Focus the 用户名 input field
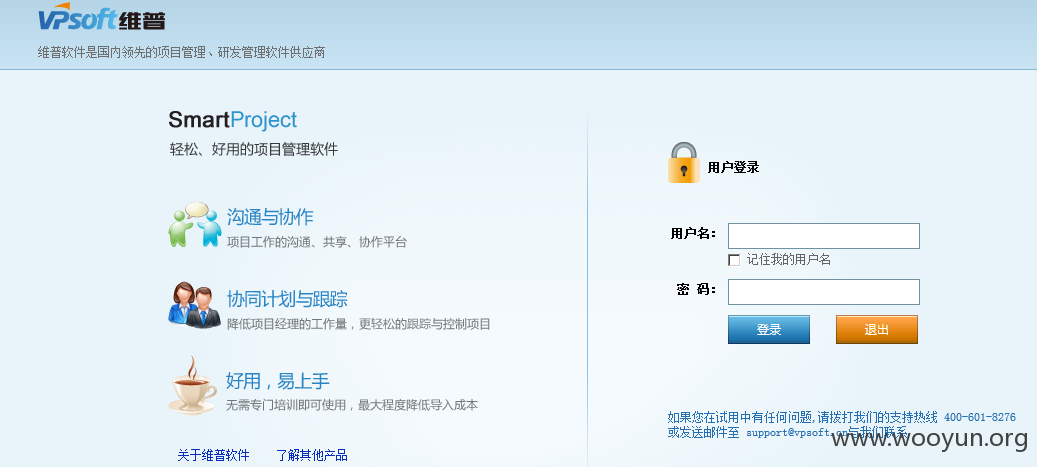This screenshot has height=467, width=1037. (x=823, y=236)
